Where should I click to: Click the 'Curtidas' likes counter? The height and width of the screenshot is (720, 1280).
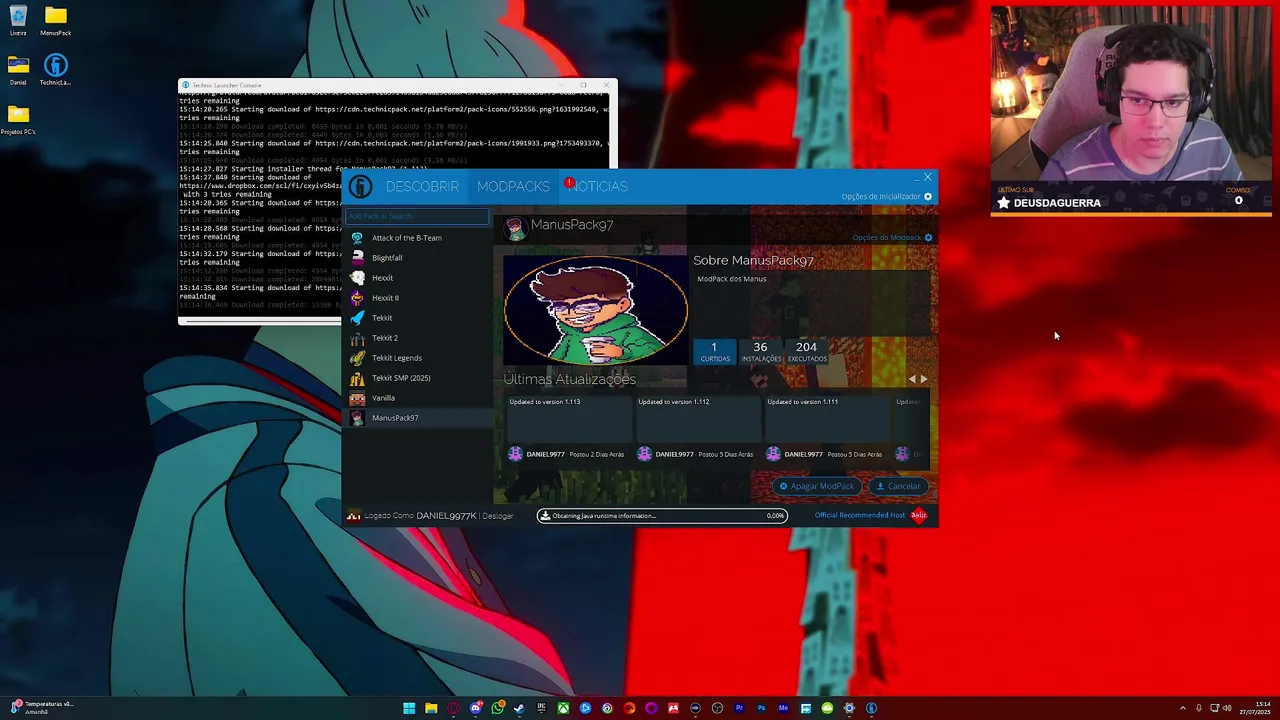point(714,351)
